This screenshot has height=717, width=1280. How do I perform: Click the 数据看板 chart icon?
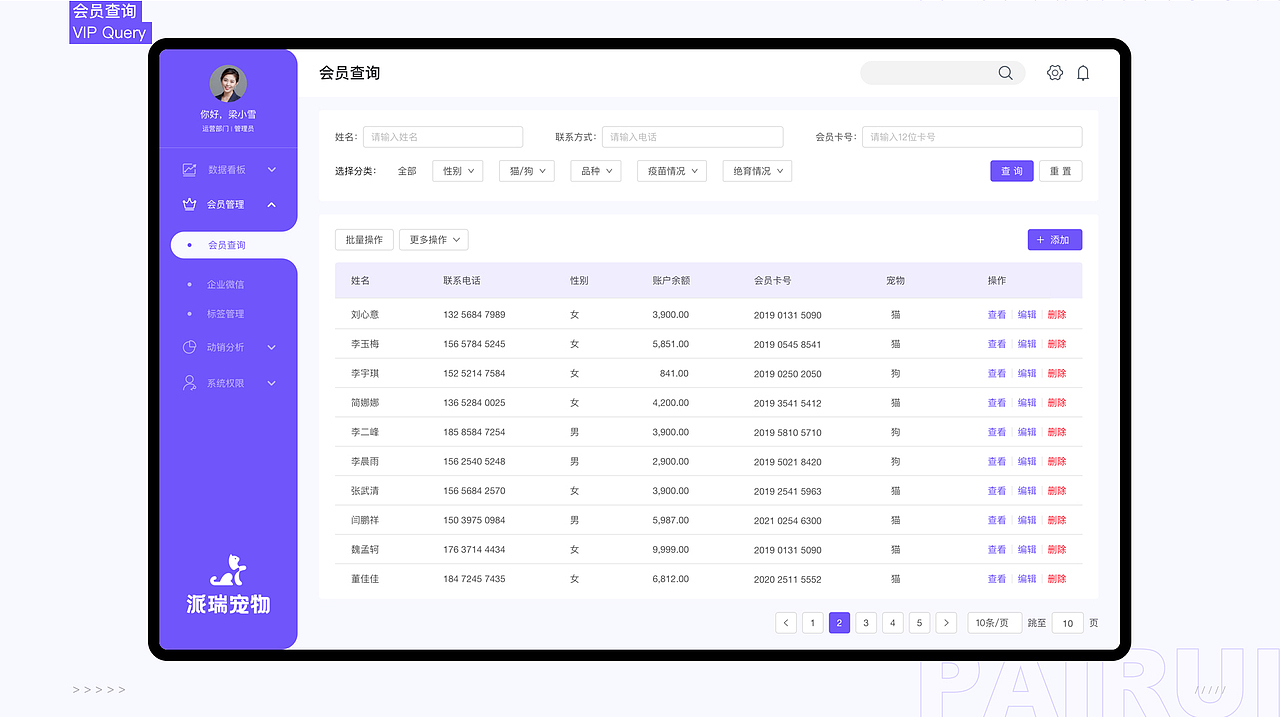[x=189, y=170]
